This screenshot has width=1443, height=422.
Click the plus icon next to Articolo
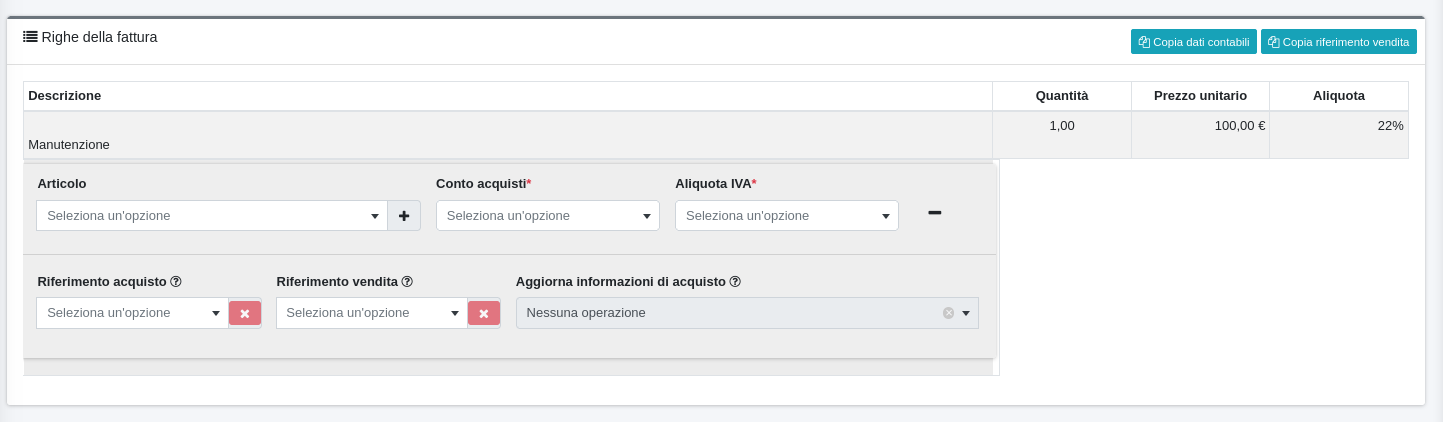click(x=404, y=216)
